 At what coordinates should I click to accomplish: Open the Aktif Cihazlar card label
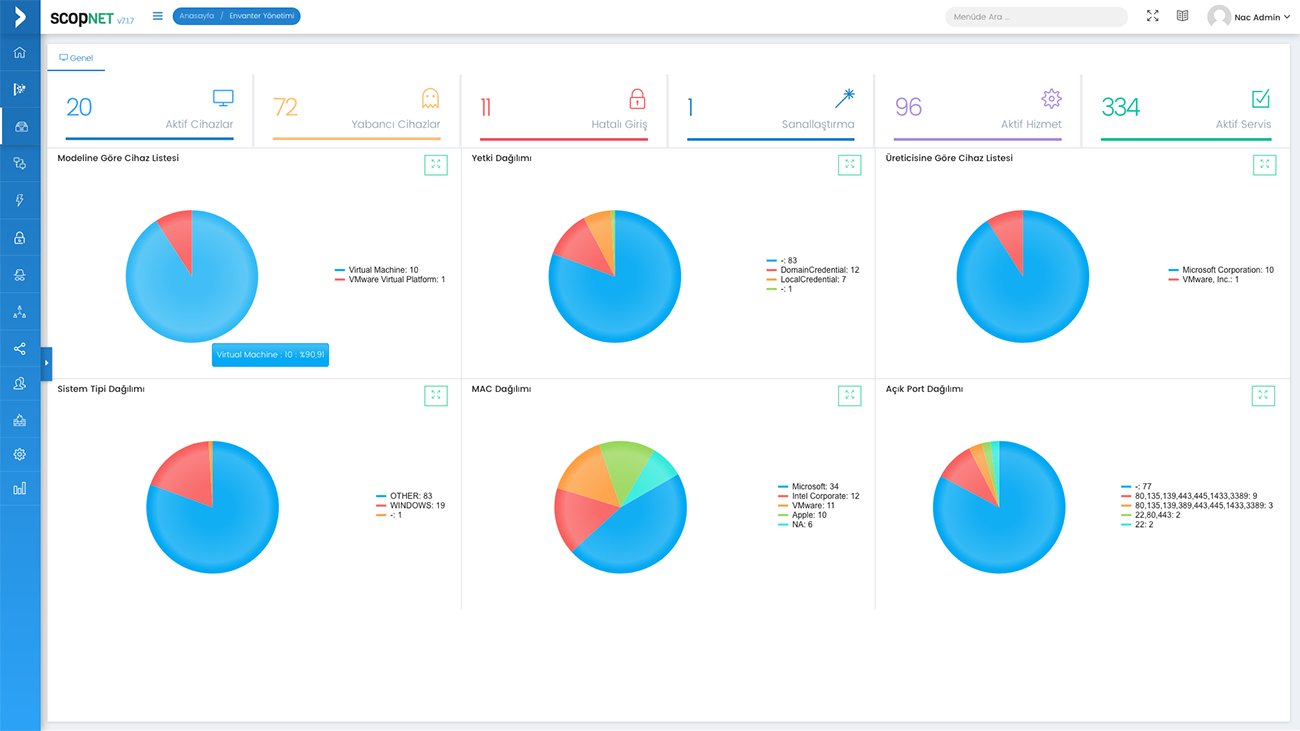199,124
